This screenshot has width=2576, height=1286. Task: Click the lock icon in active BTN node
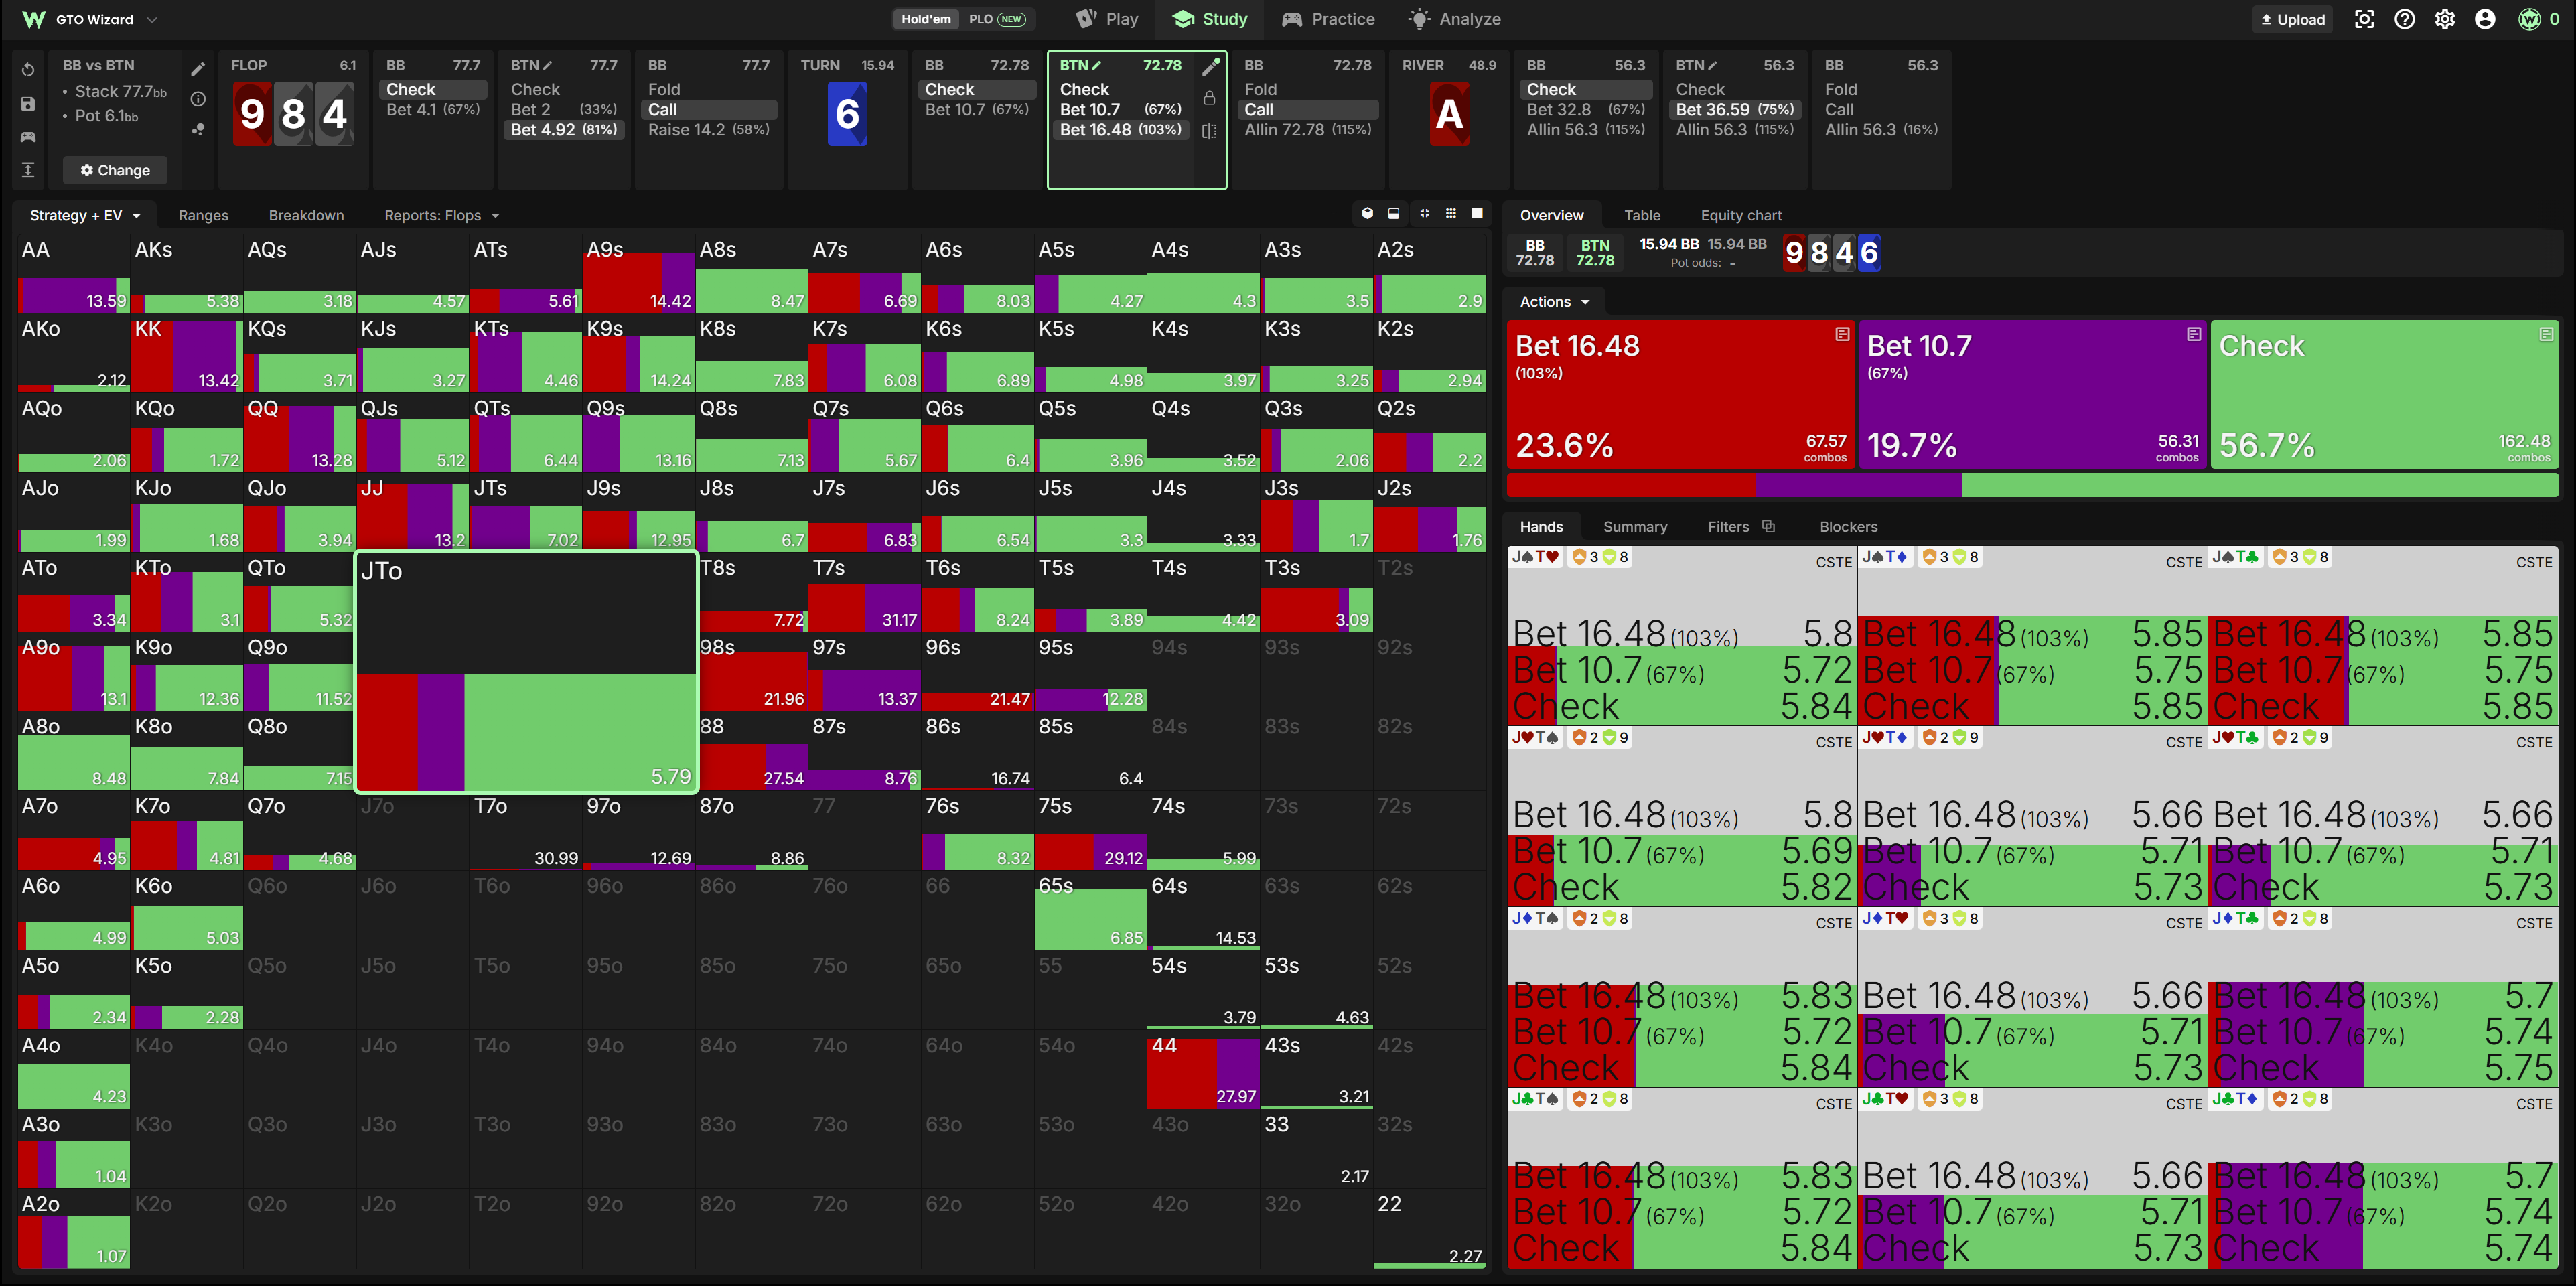click(1210, 98)
